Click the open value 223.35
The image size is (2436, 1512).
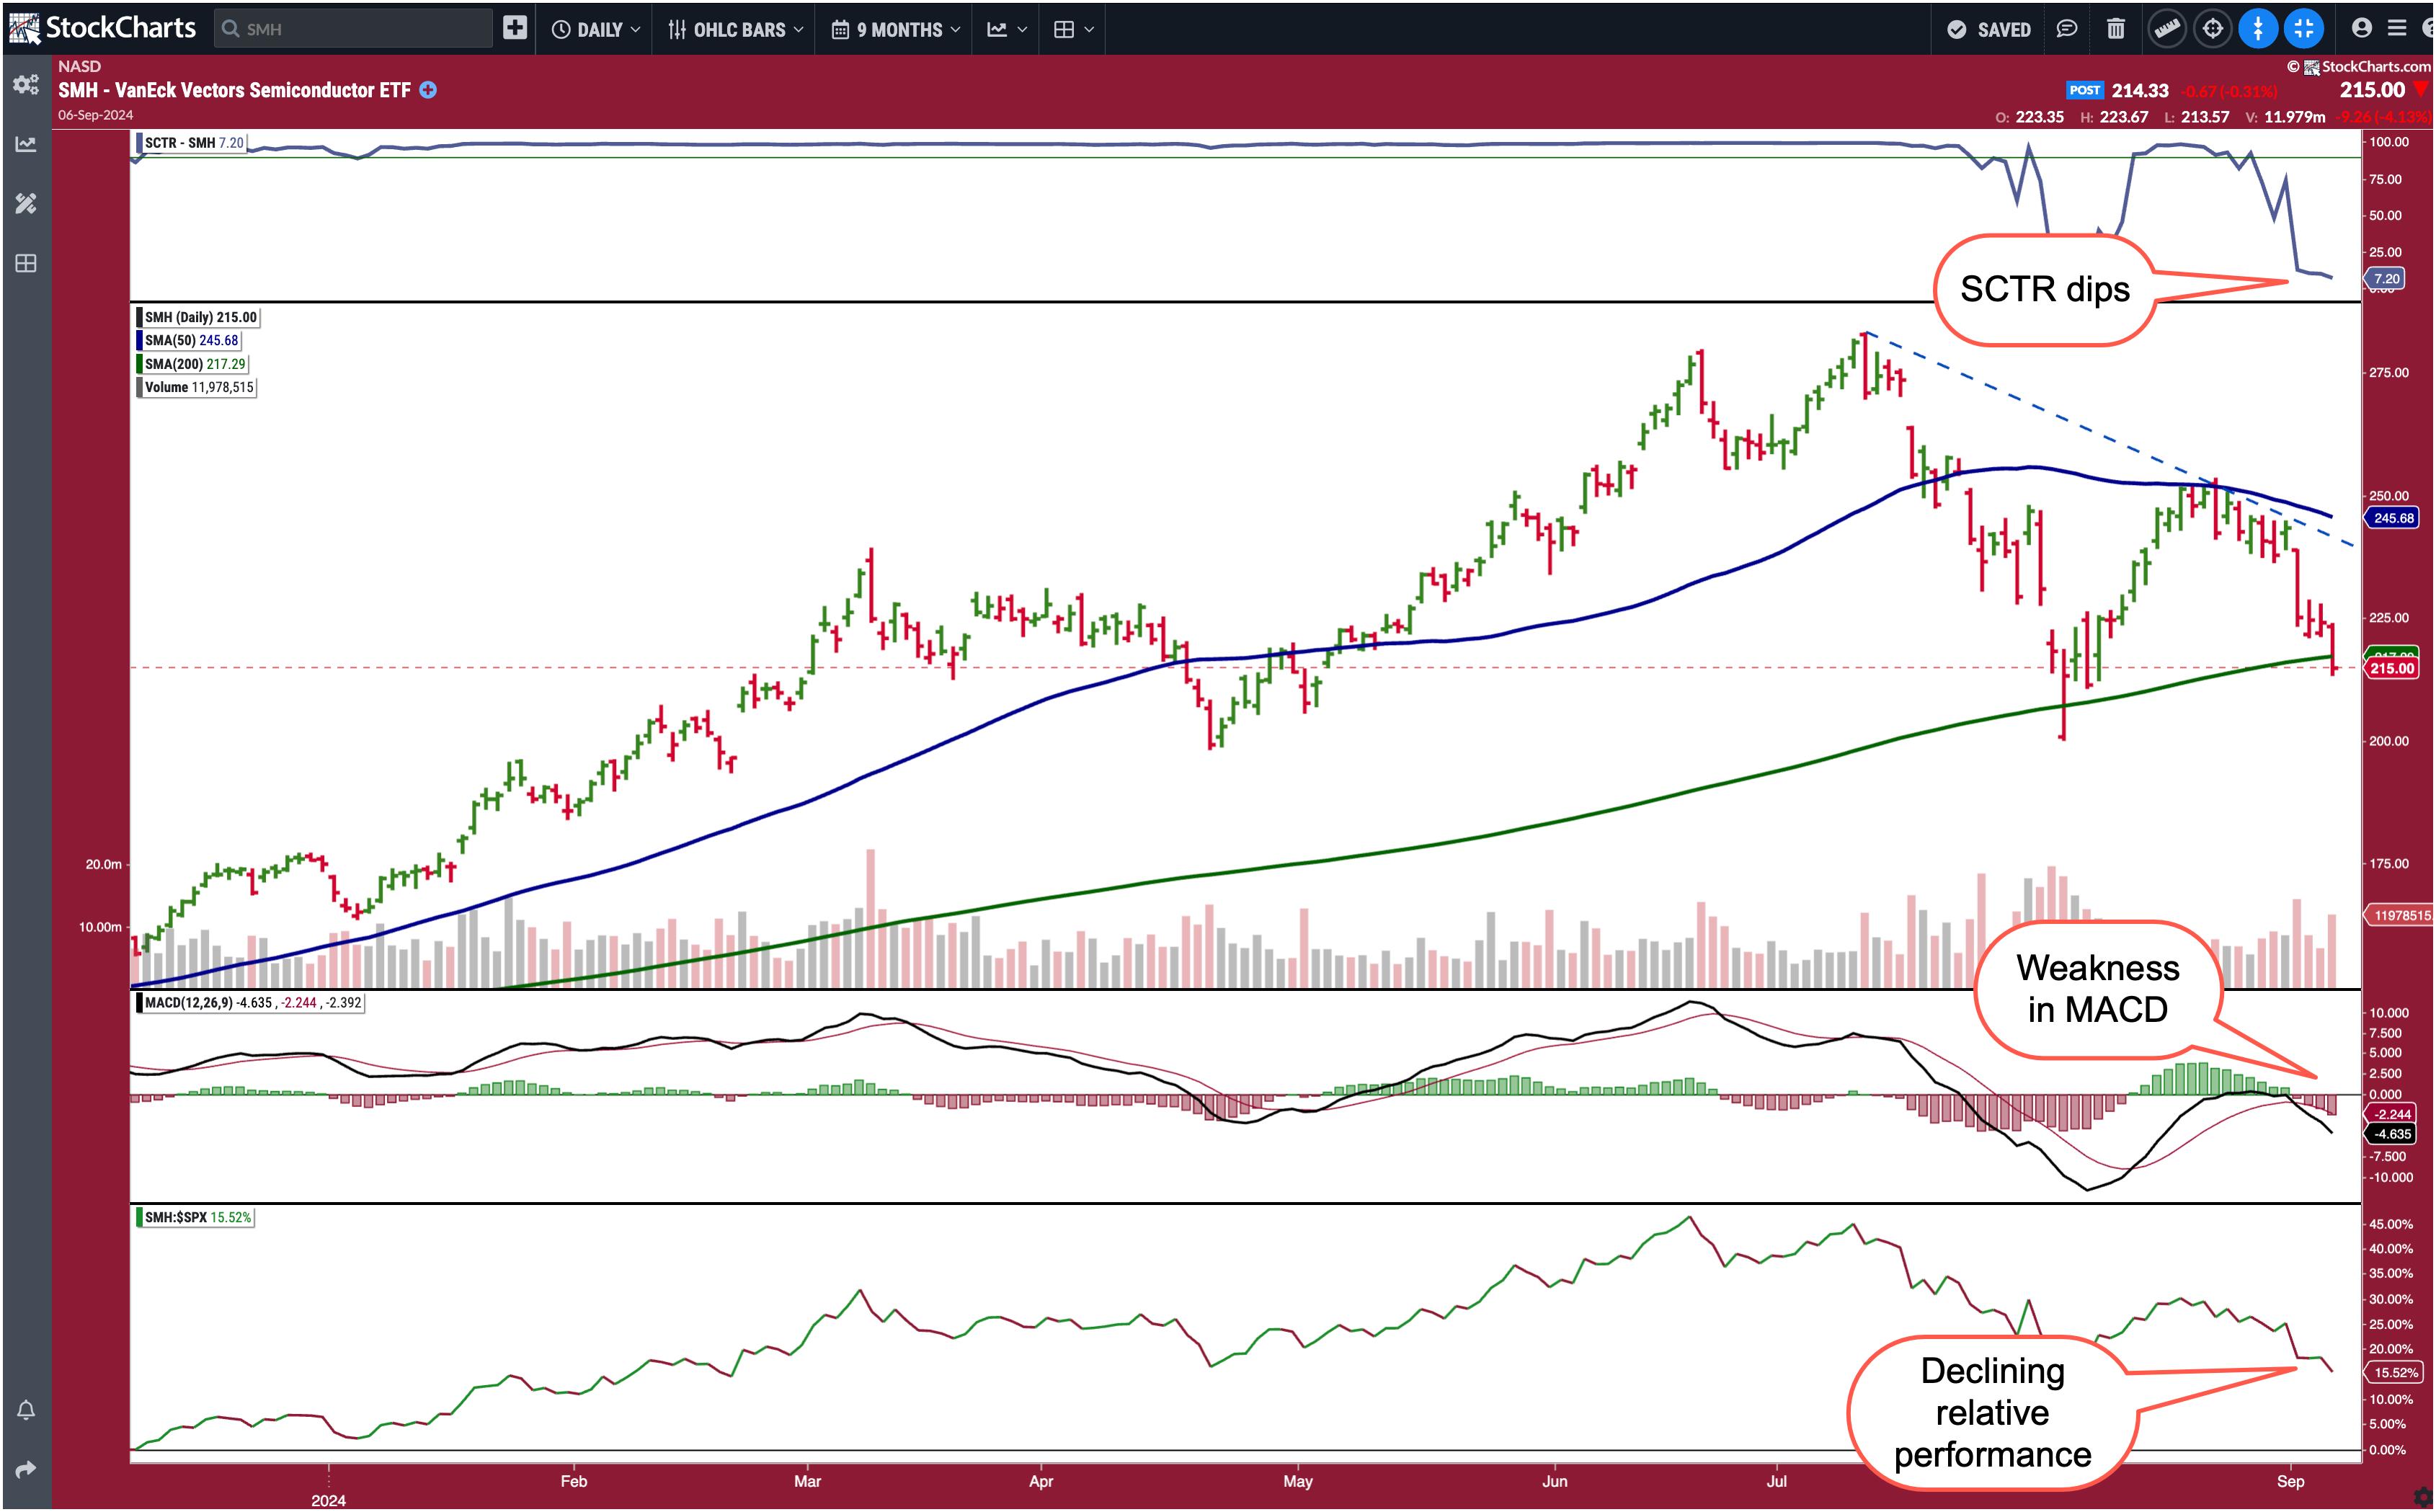2039,117
